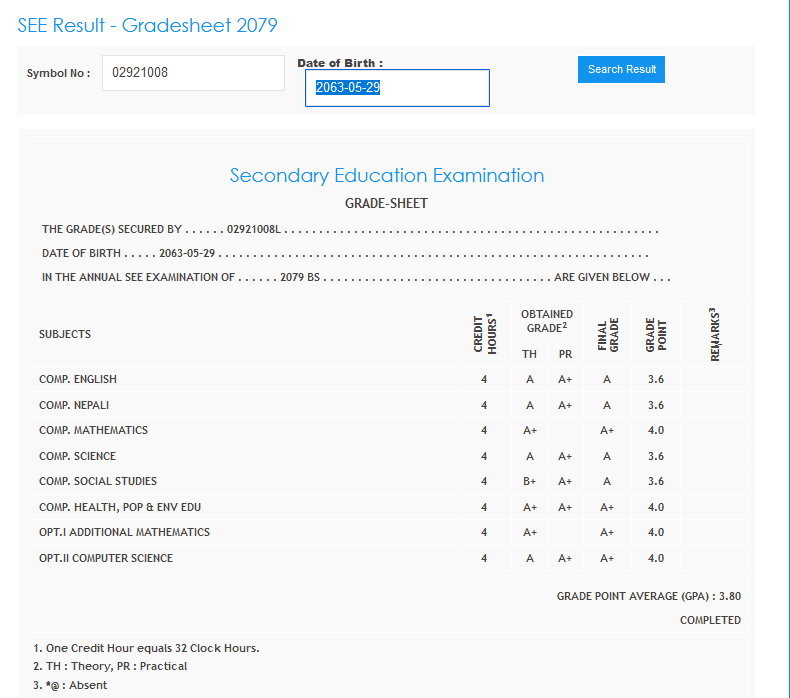Click the COMP. SOCIAL STUDIES subject name
The image size is (790, 698).
tap(98, 481)
